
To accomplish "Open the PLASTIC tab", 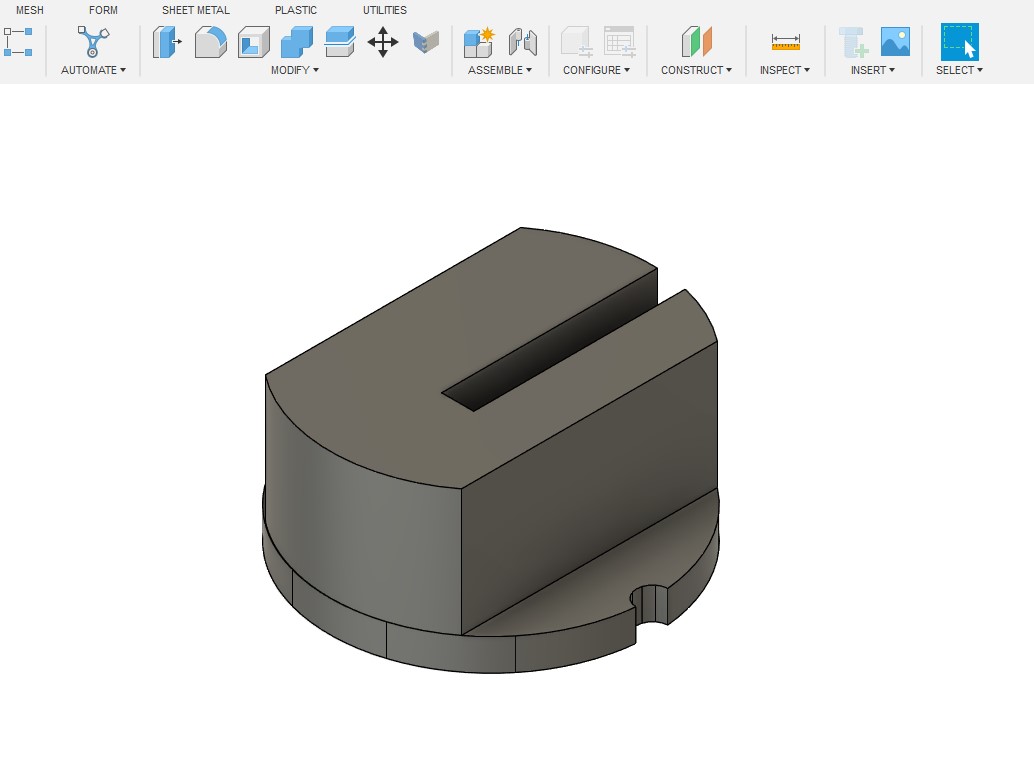I will [296, 10].
